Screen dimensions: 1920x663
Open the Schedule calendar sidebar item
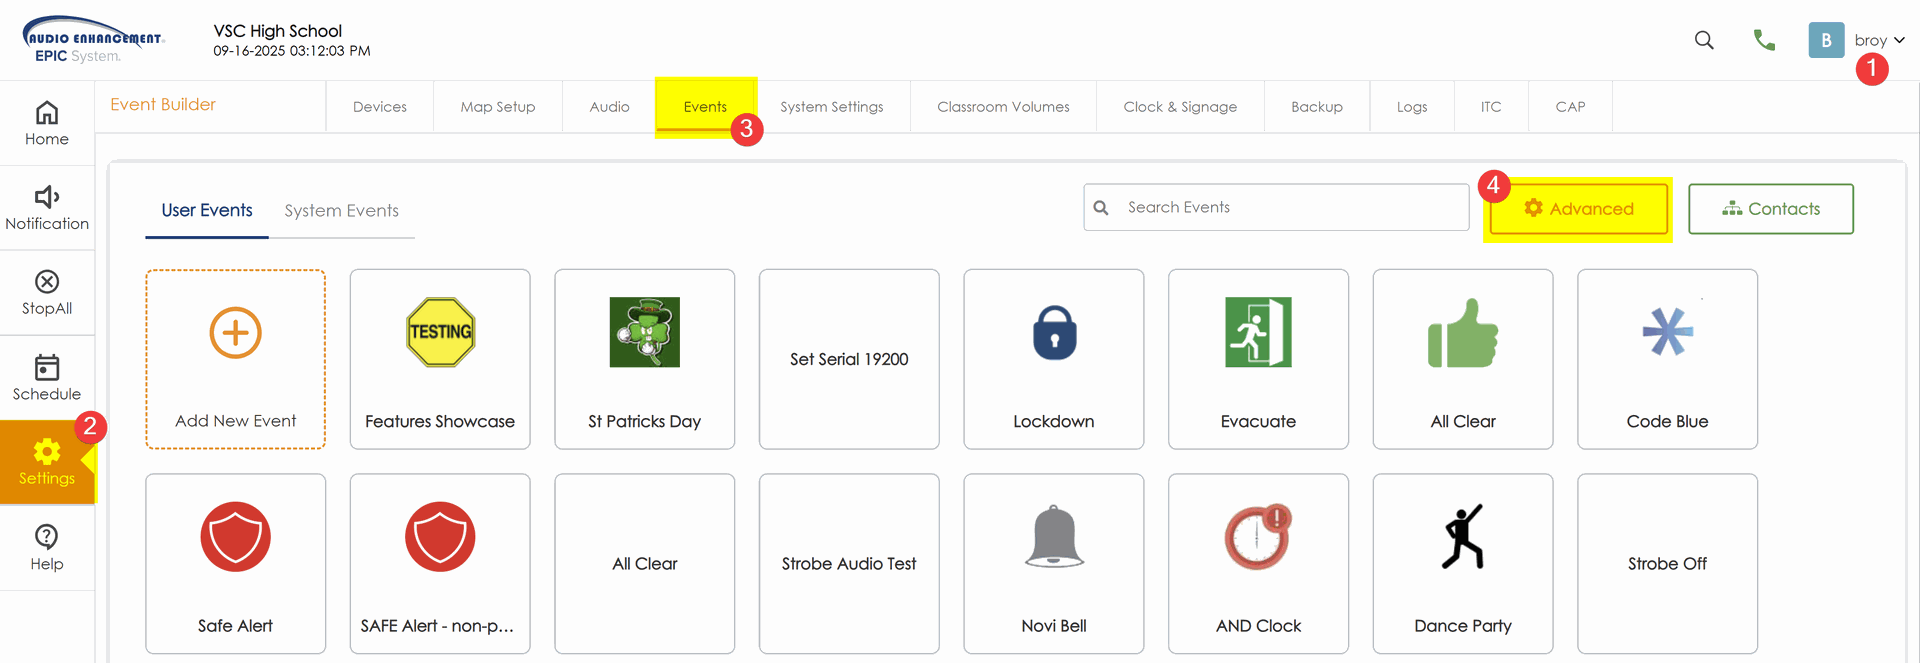click(47, 378)
